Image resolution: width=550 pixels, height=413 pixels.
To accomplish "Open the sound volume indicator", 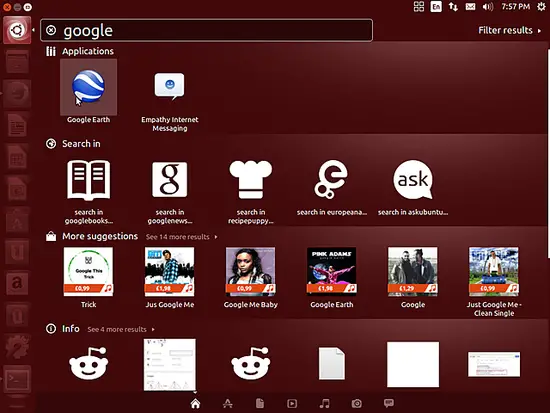I will click(488, 7).
